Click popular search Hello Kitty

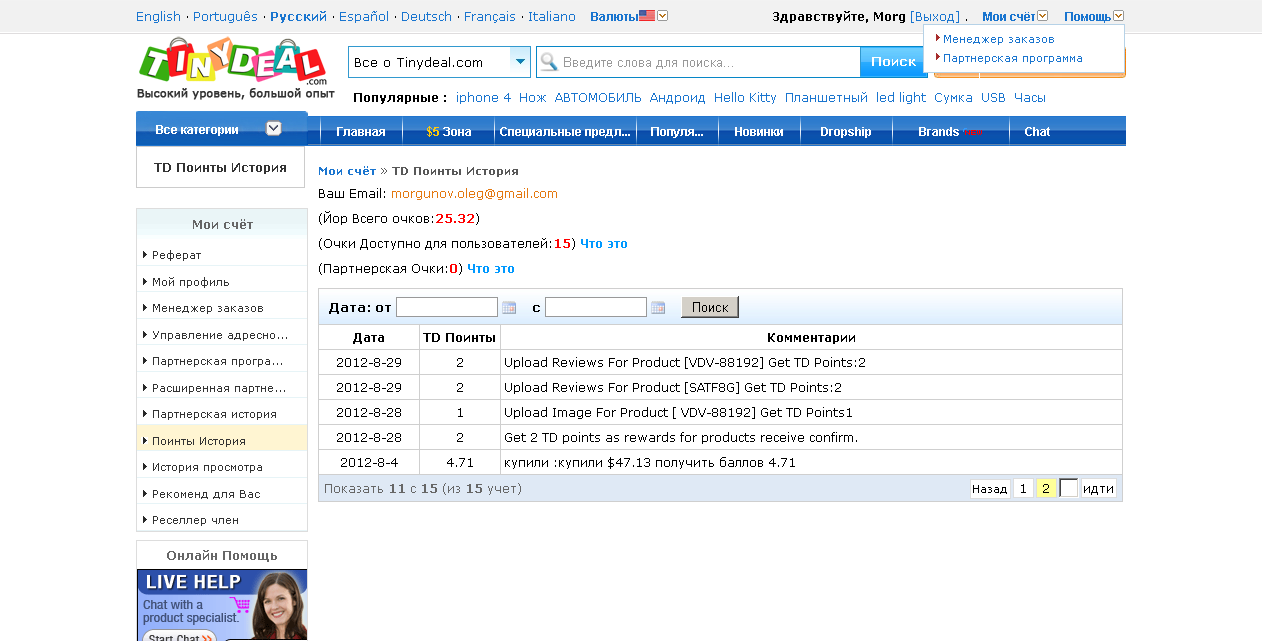click(745, 97)
